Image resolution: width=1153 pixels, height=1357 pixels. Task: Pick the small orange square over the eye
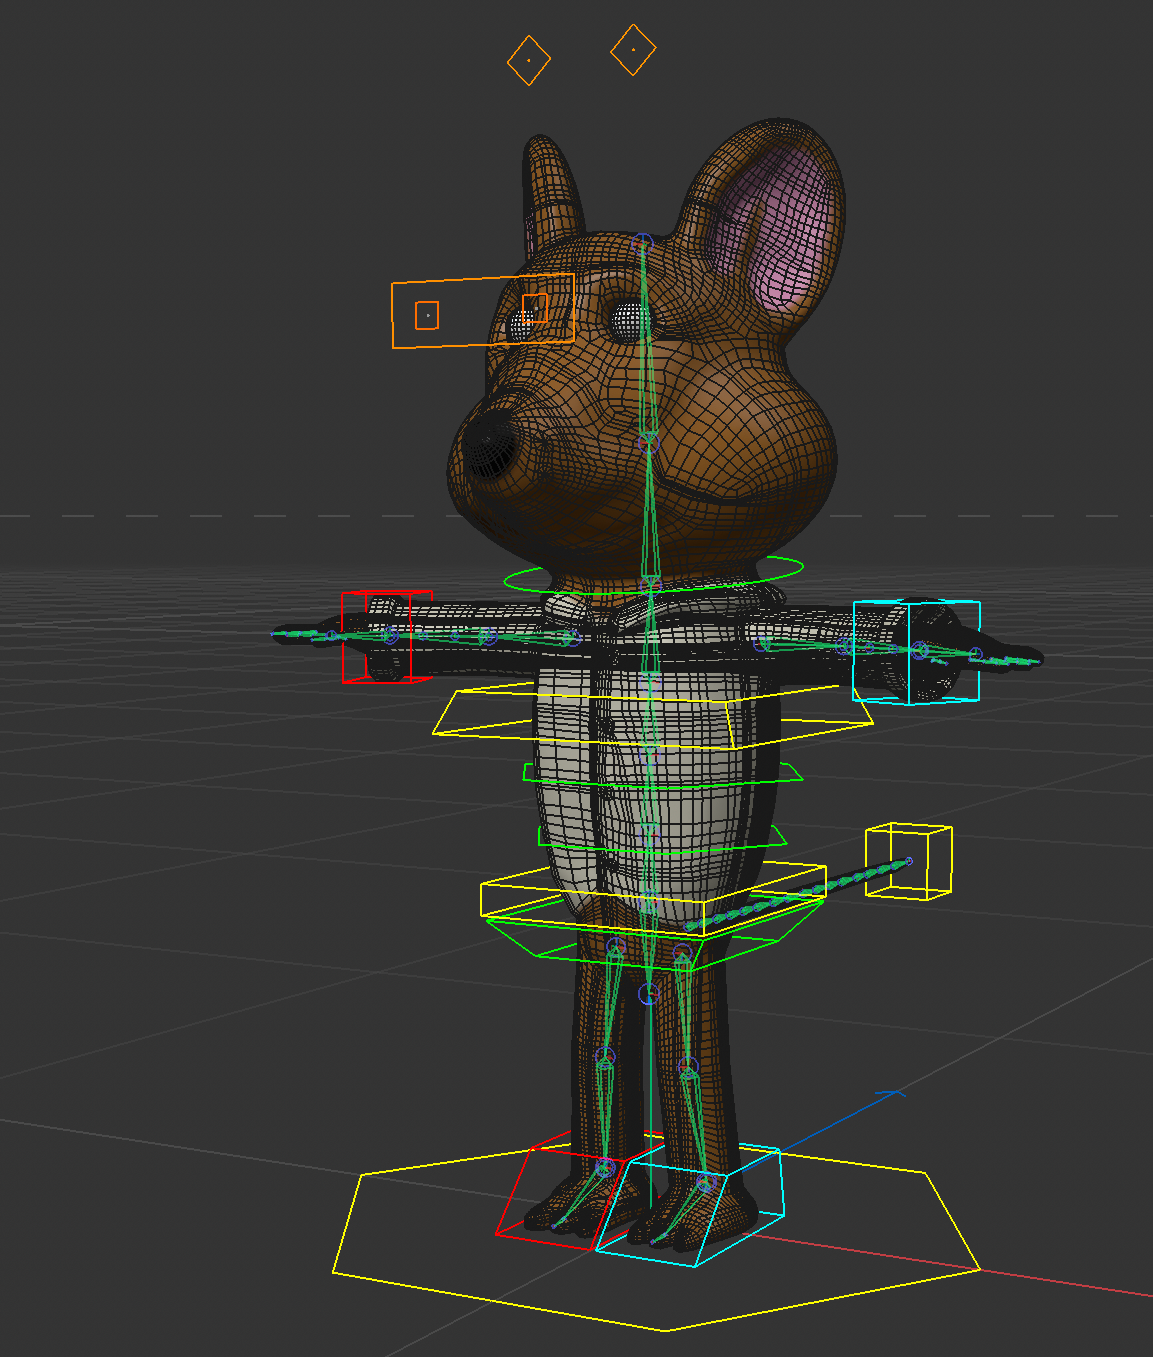click(535, 308)
